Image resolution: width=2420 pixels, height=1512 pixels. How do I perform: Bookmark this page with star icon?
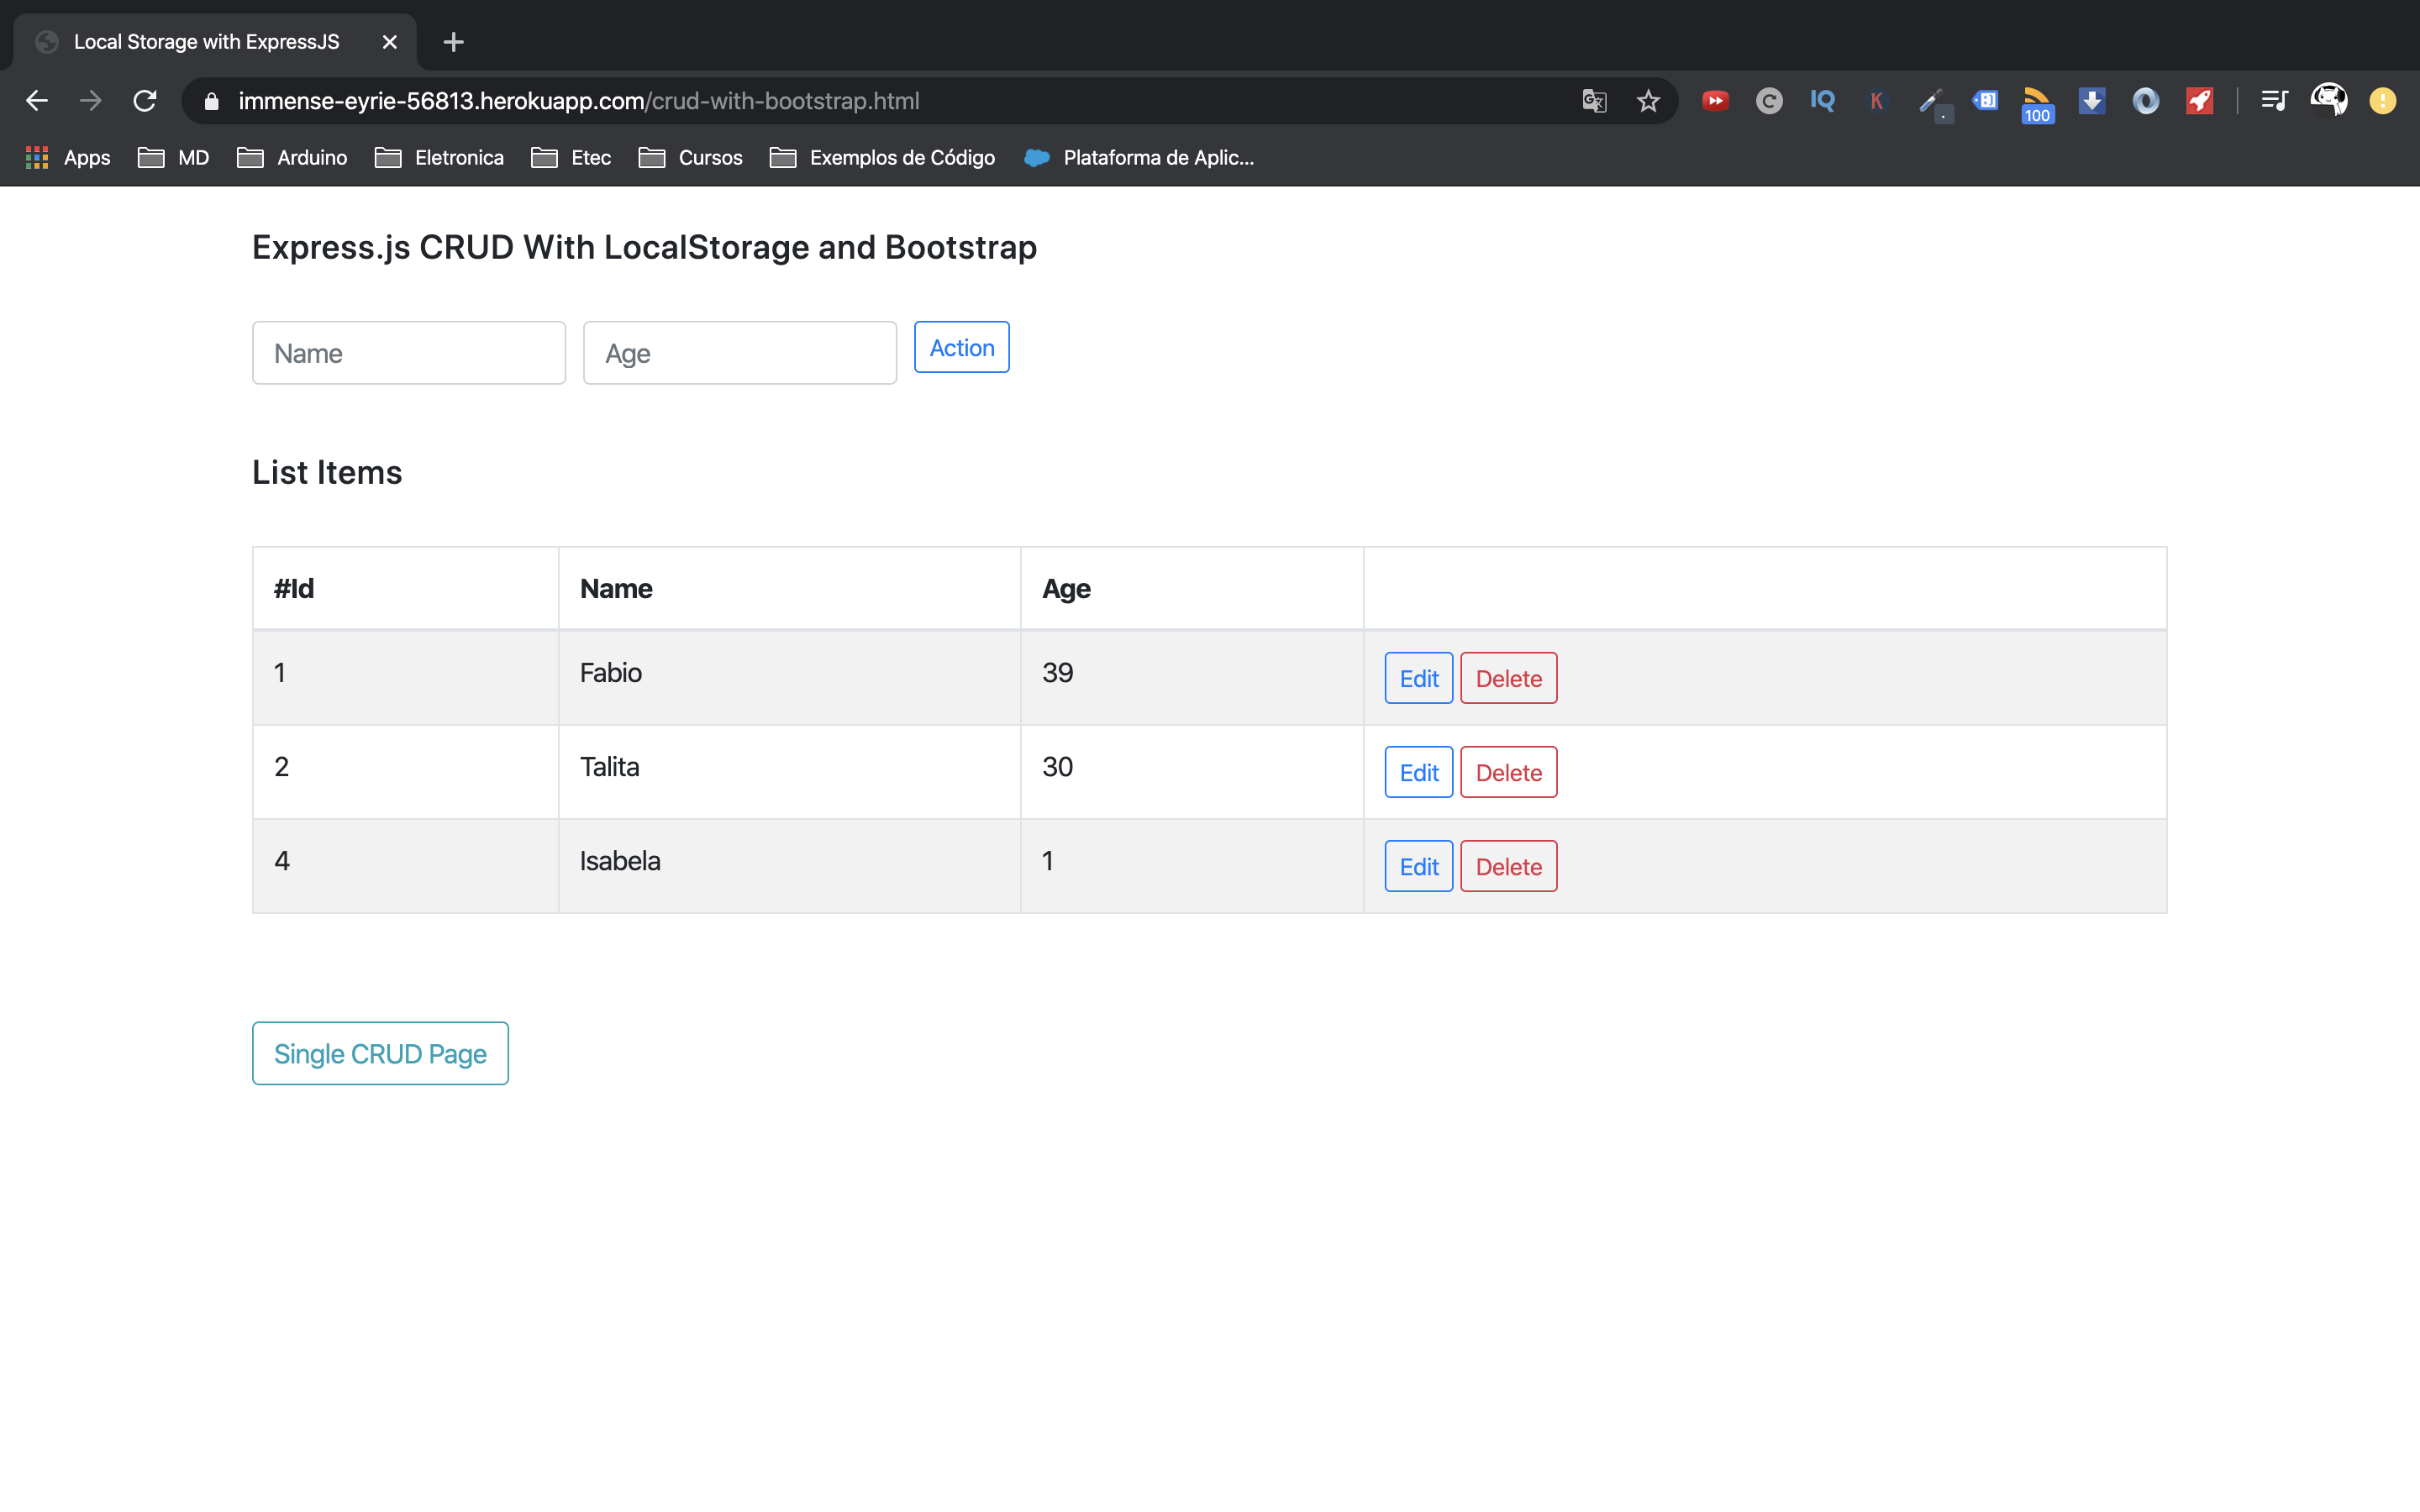[x=1648, y=101]
